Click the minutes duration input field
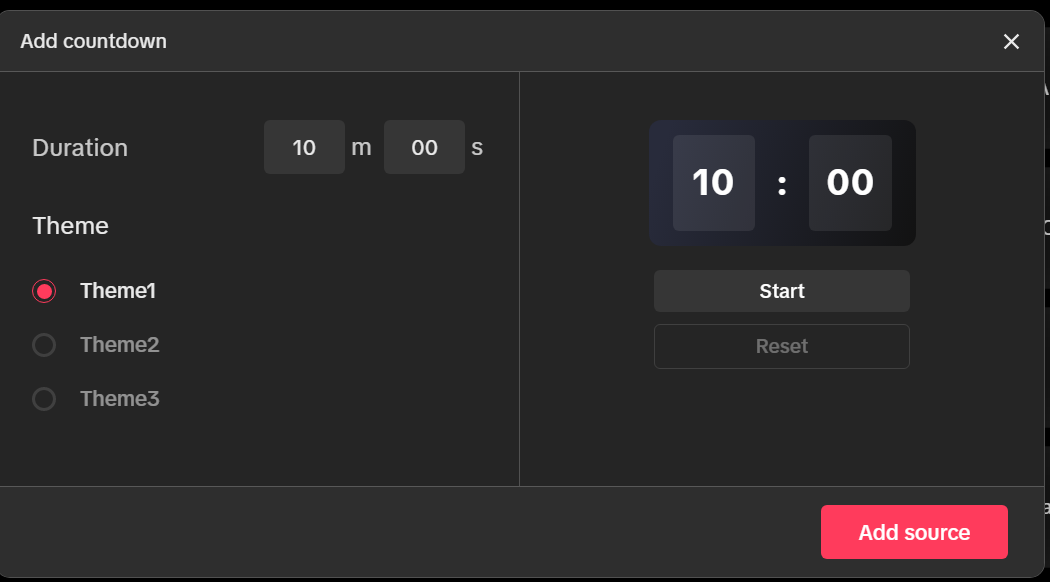This screenshot has width=1050, height=582. [304, 147]
